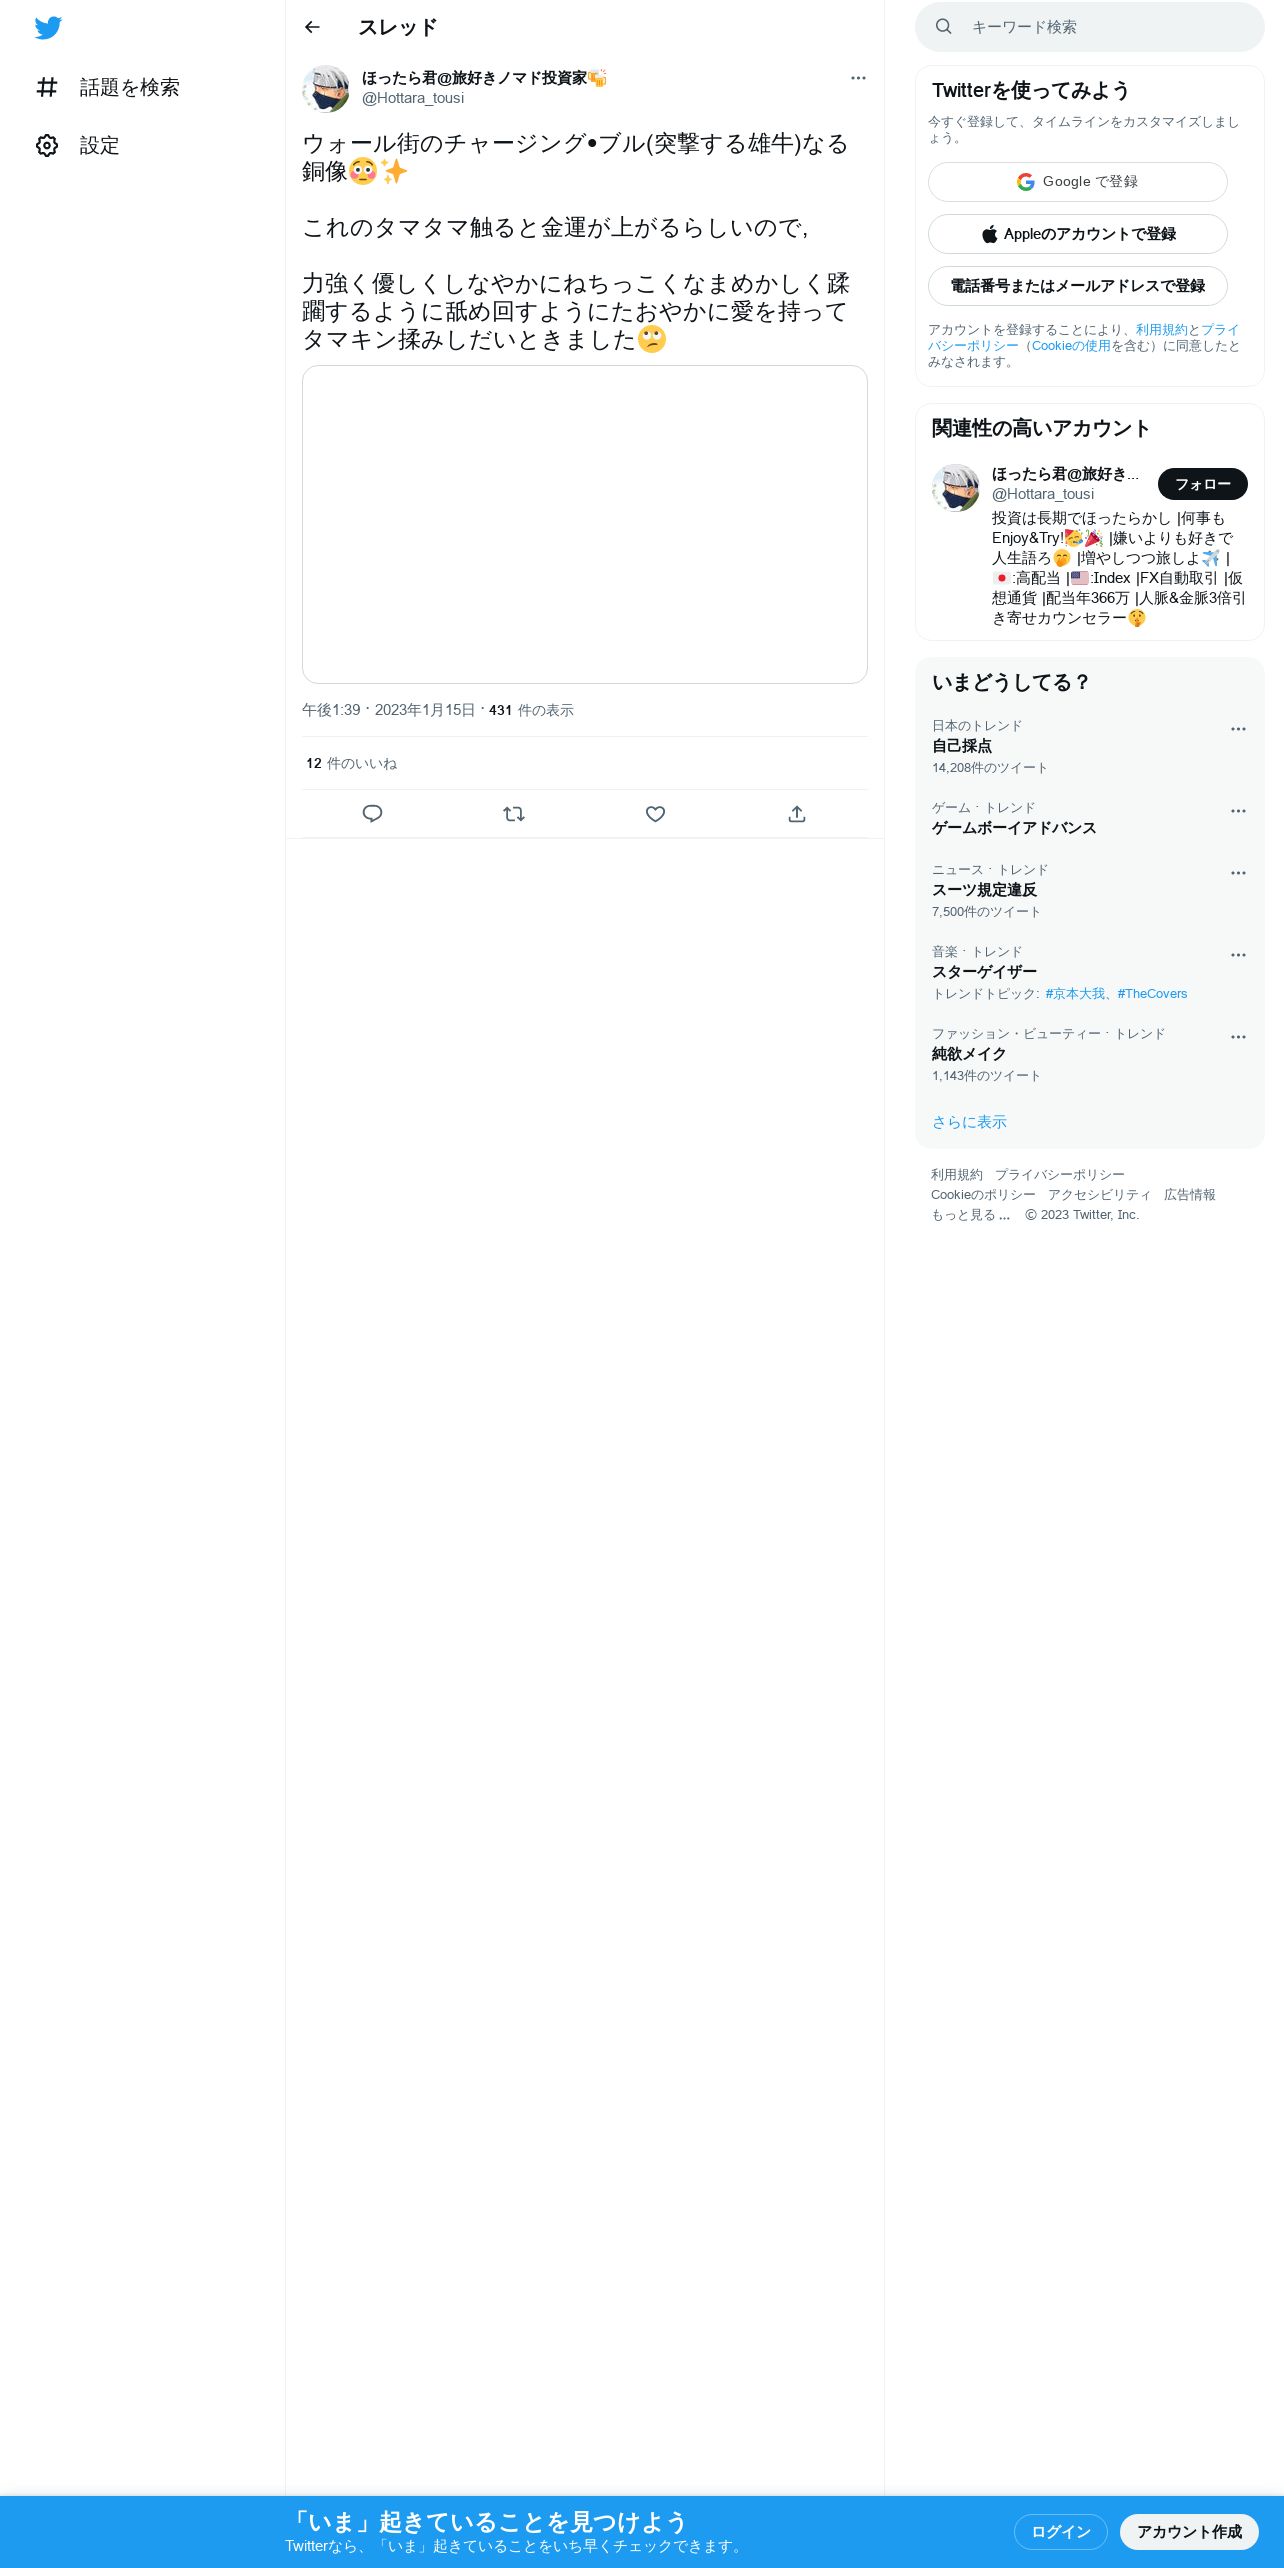This screenshot has width=1284, height=2568.
Task: Sign up with Google で登録
Action: click(1078, 182)
